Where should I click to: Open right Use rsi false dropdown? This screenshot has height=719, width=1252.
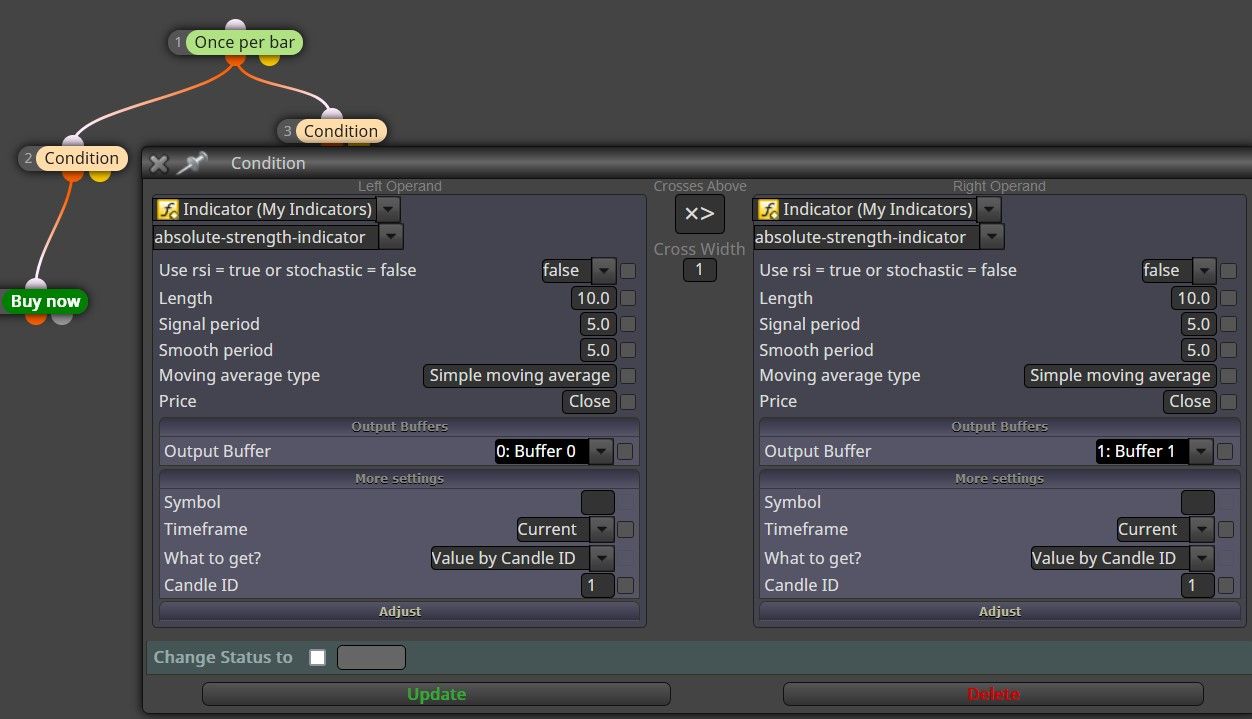coord(1204,270)
